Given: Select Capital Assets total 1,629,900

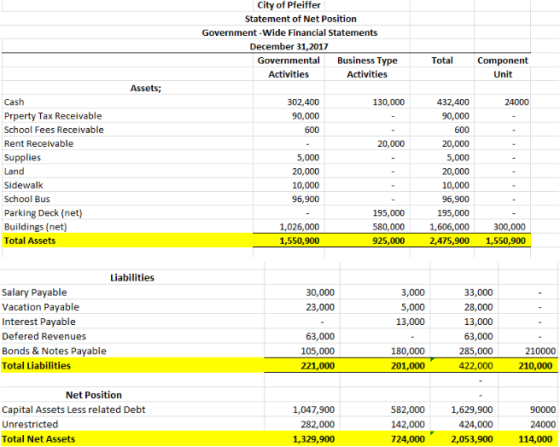Looking at the screenshot, I should click(x=472, y=410).
